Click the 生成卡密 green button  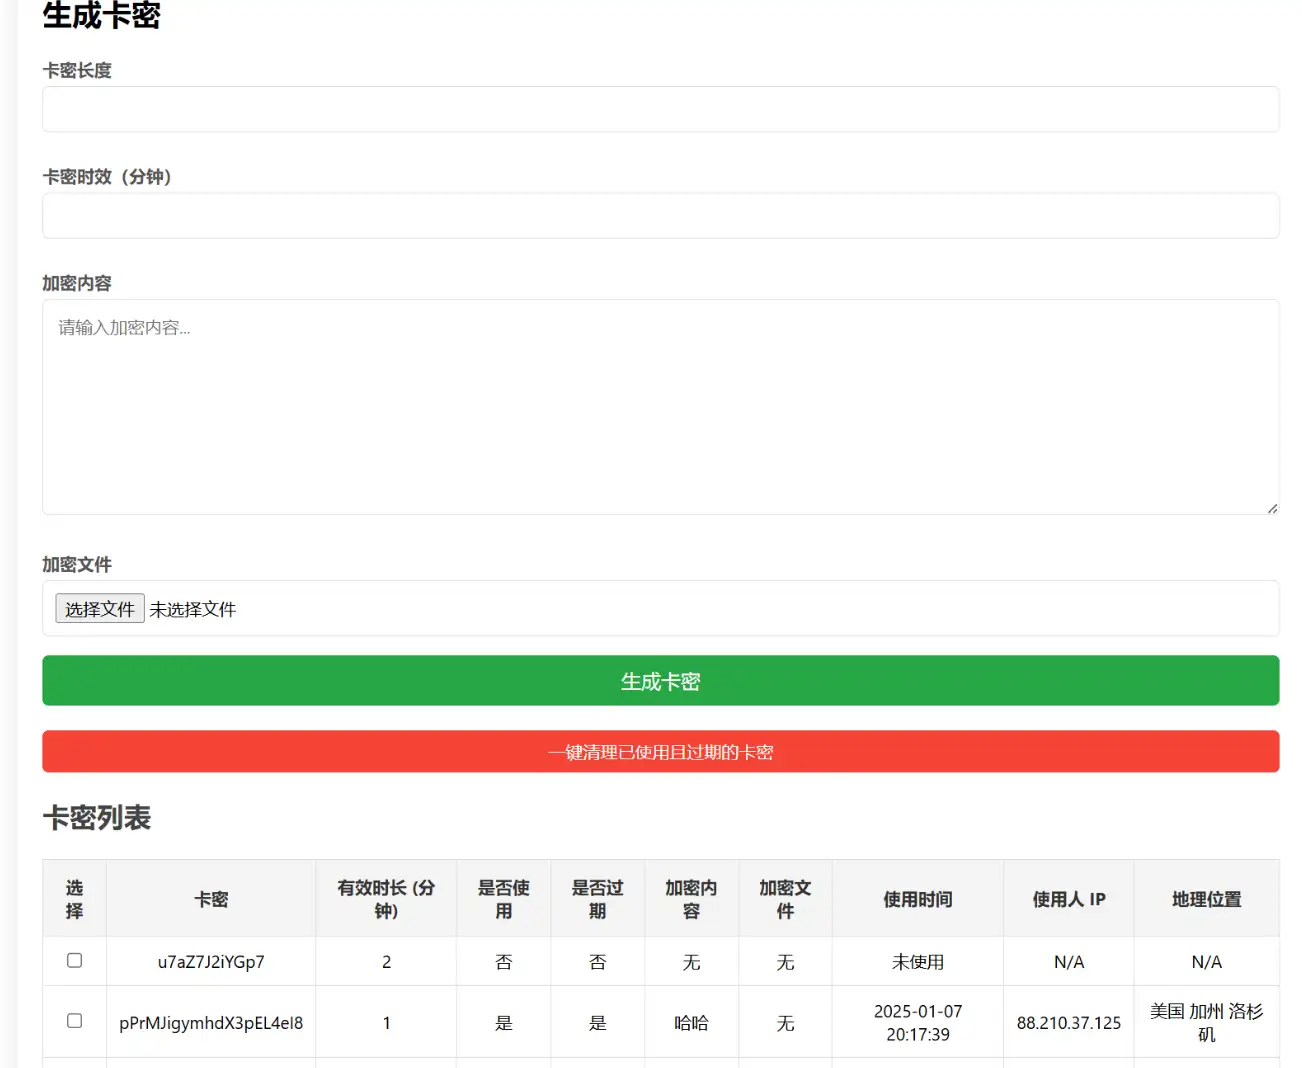coord(660,681)
